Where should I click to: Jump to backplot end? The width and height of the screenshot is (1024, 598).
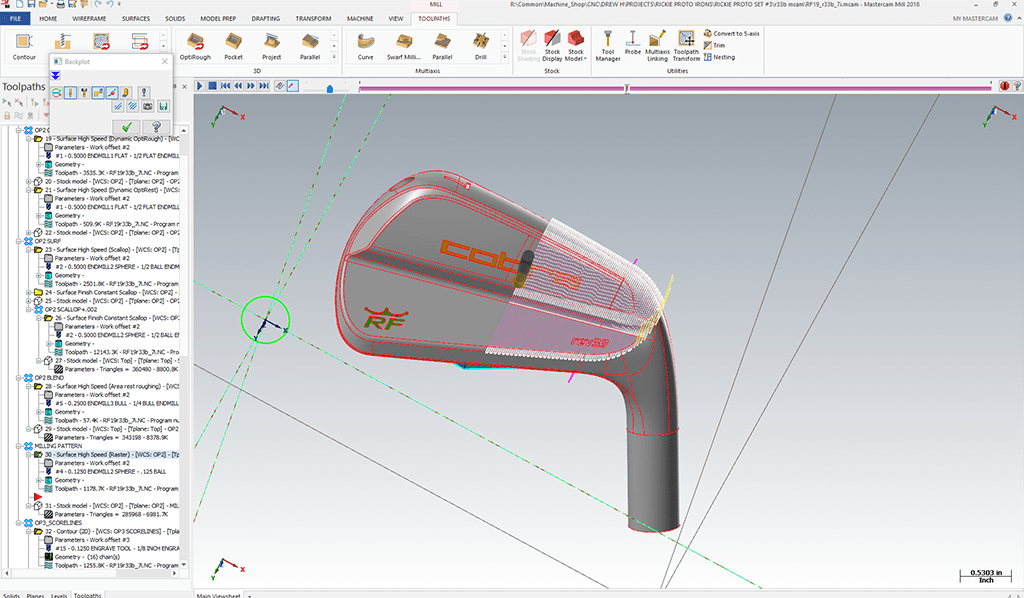pyautogui.click(x=264, y=86)
